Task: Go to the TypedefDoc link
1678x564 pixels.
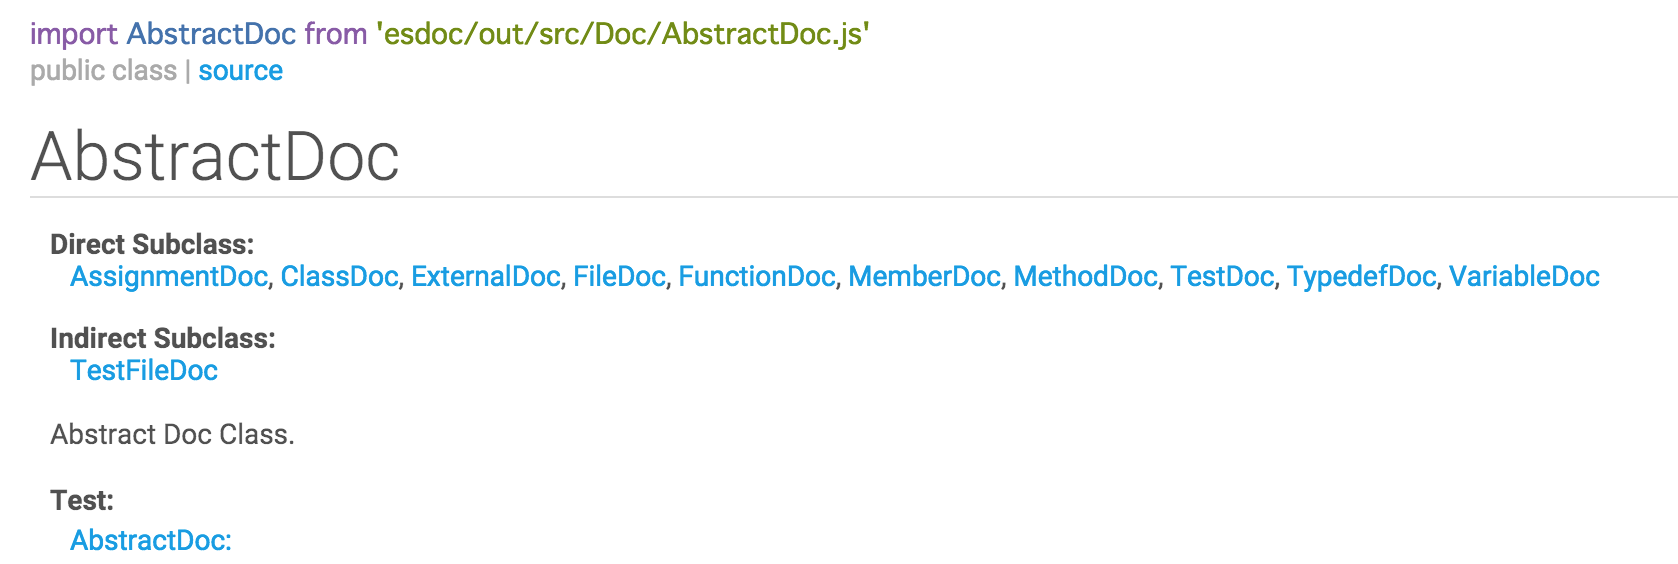Action: coord(1361,277)
